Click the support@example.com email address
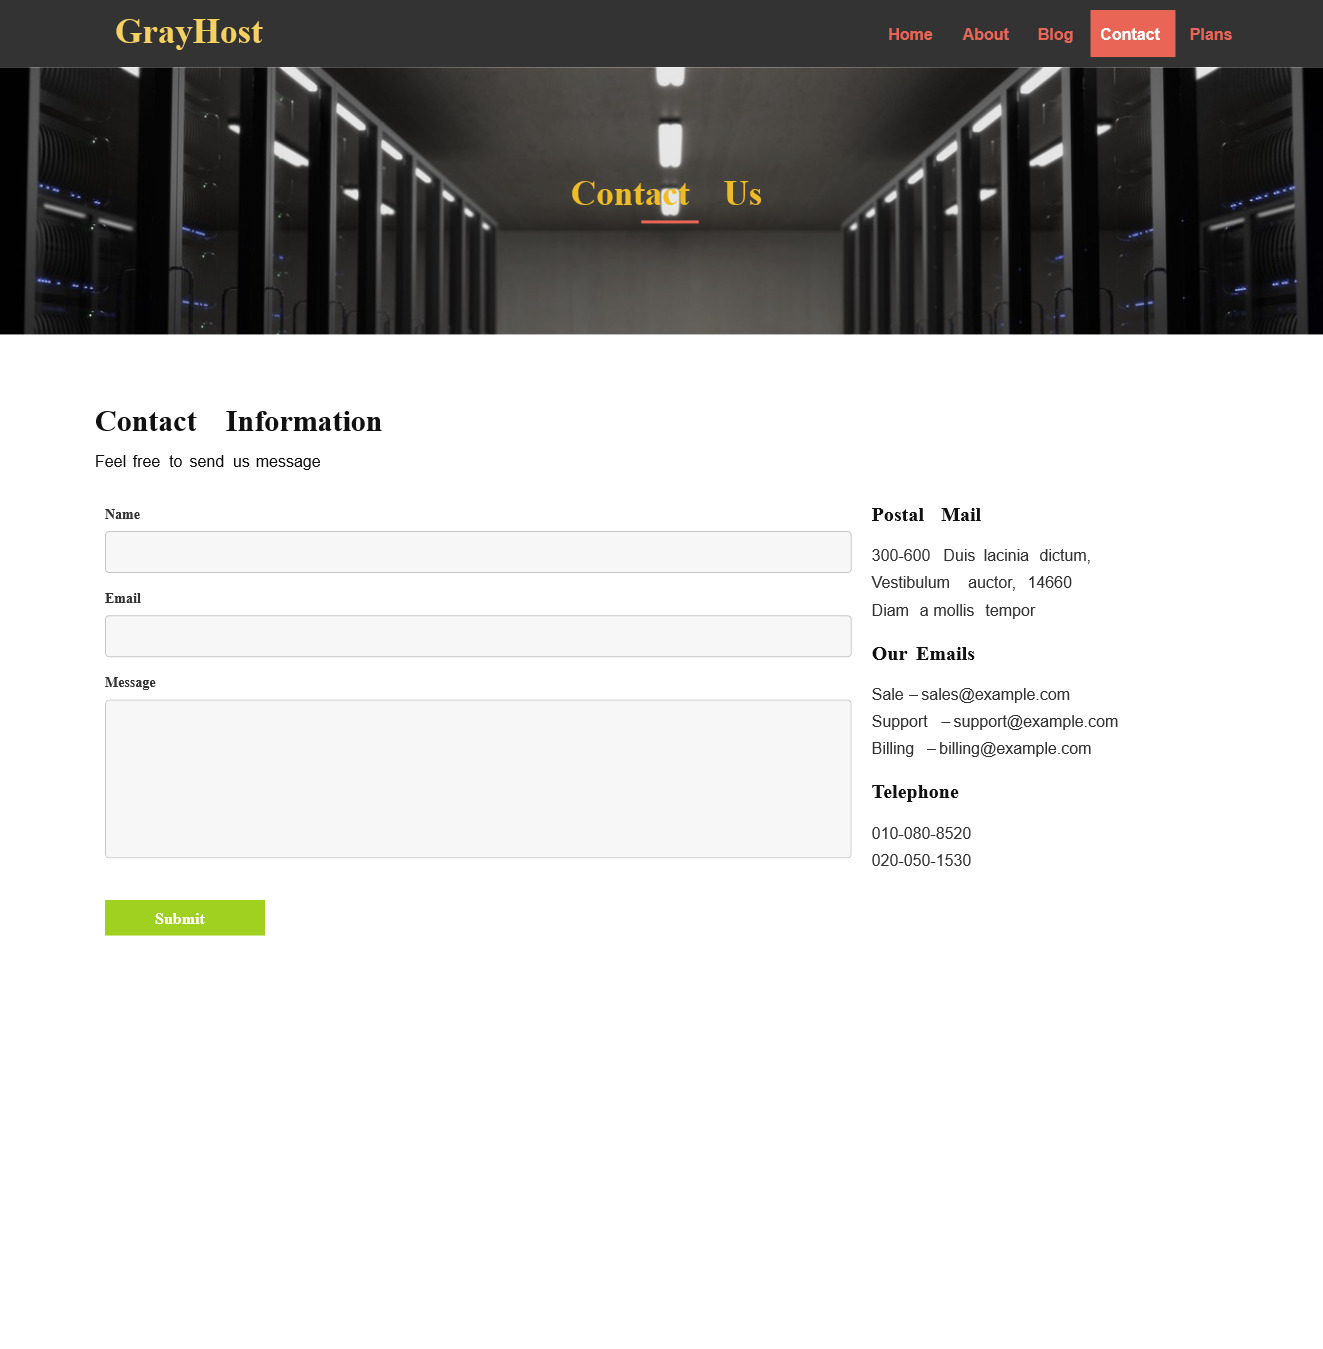The image size is (1323, 1349). click(x=1035, y=721)
